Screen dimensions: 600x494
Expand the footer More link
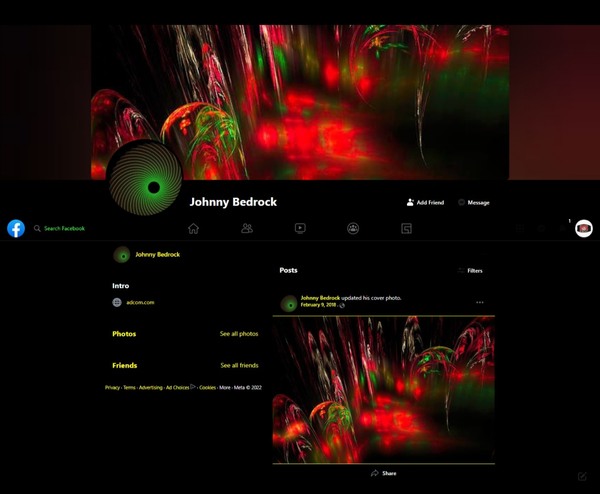pos(225,387)
